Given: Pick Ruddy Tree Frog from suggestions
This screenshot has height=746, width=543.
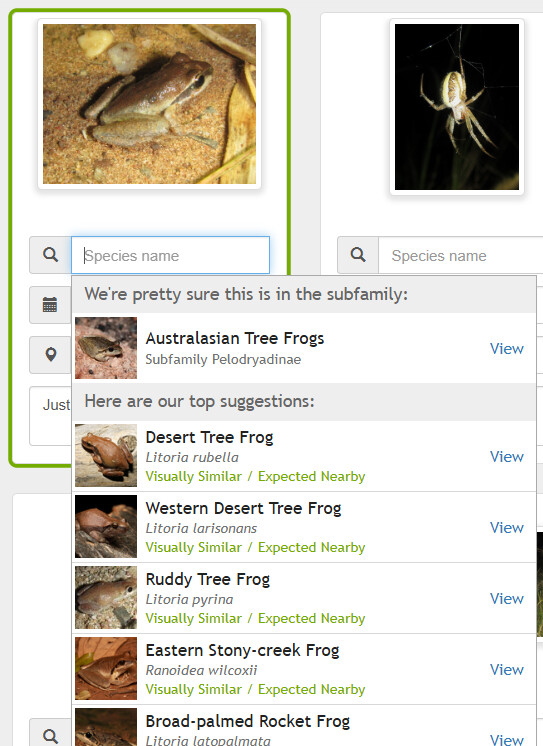Looking at the screenshot, I should [305, 598].
